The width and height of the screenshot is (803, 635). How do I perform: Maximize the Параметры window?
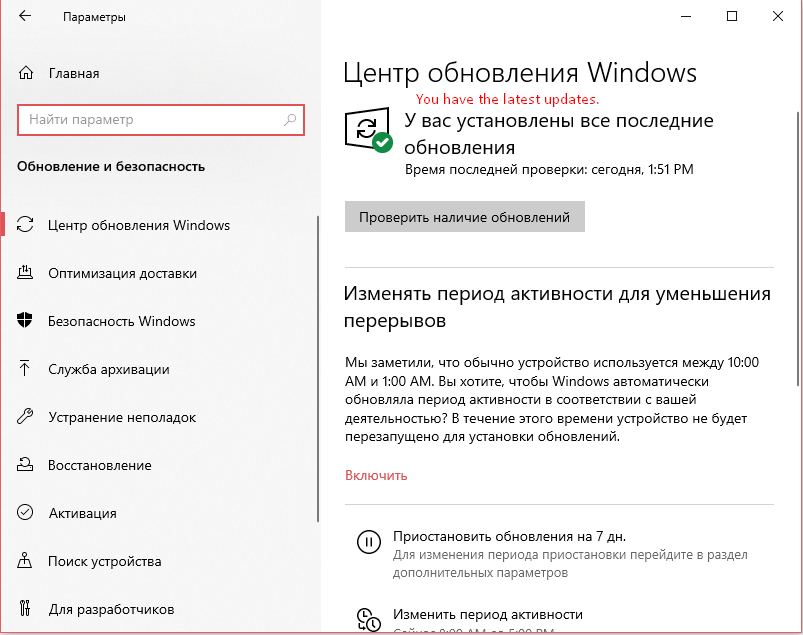(x=732, y=16)
